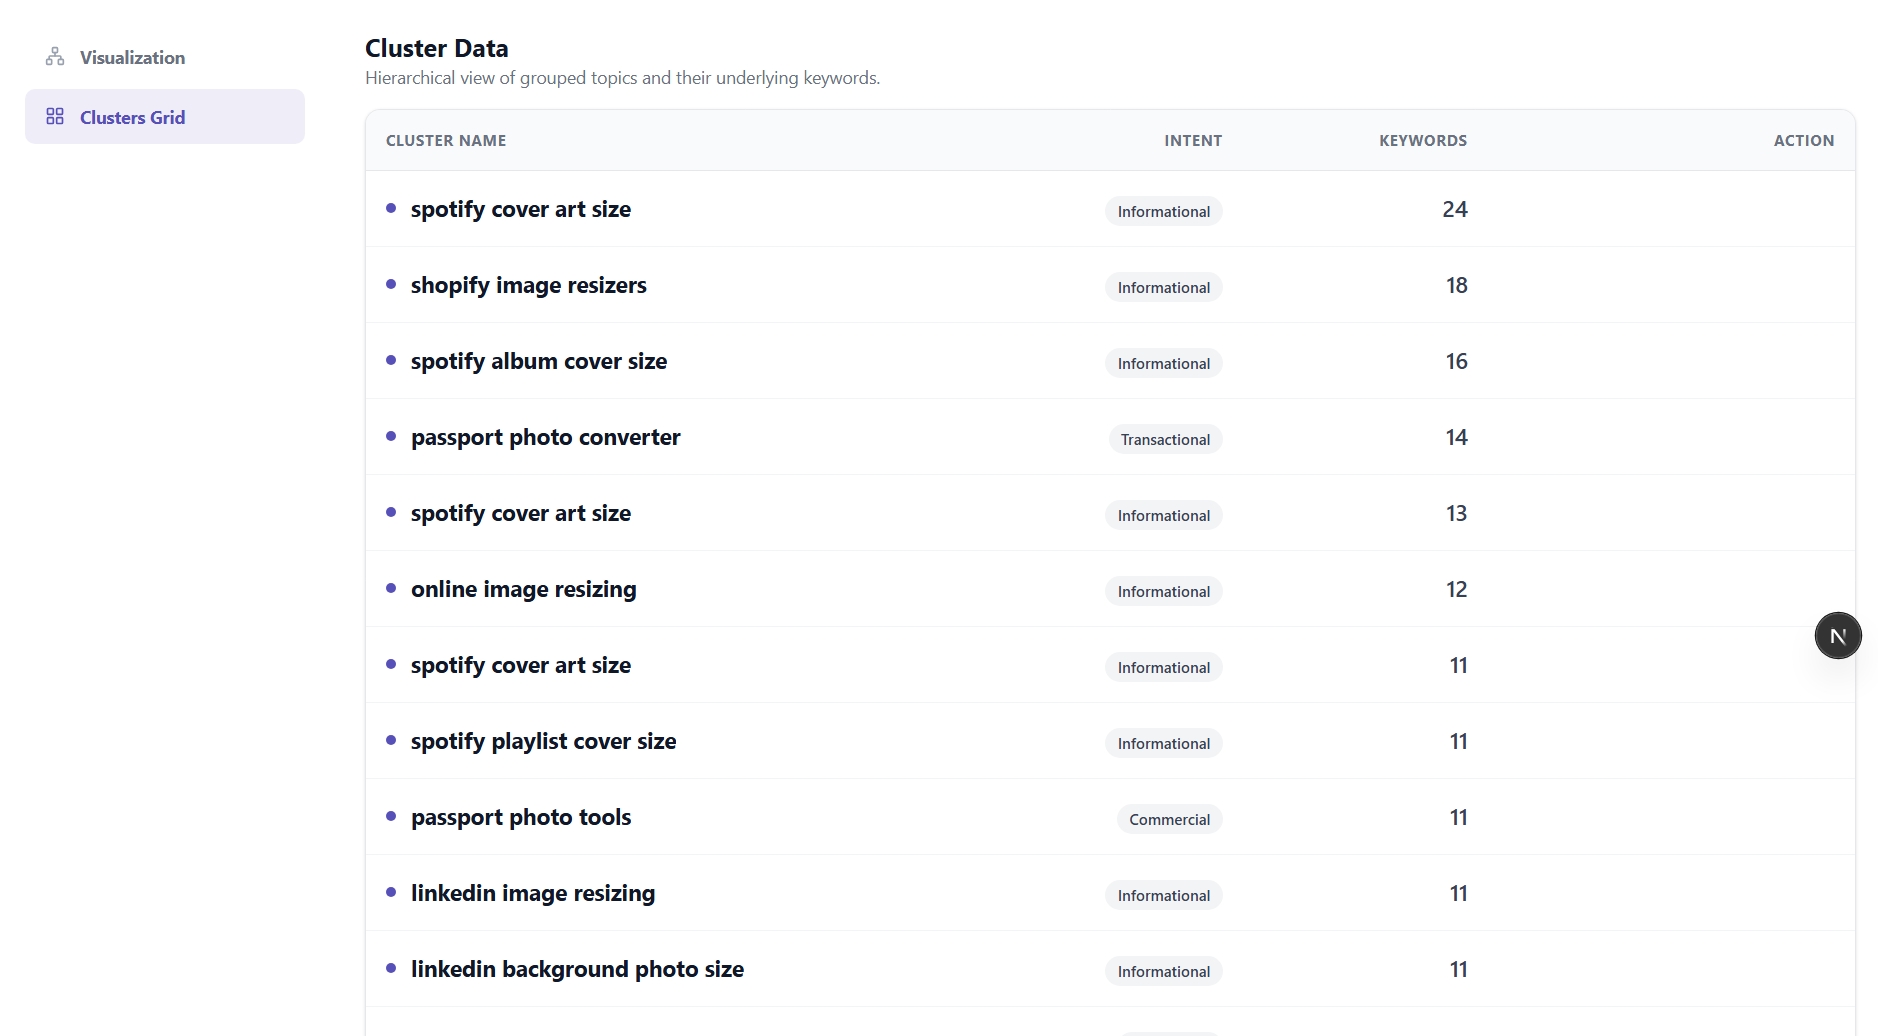
Task: Click the Transactional intent badge
Action: 1165,439
